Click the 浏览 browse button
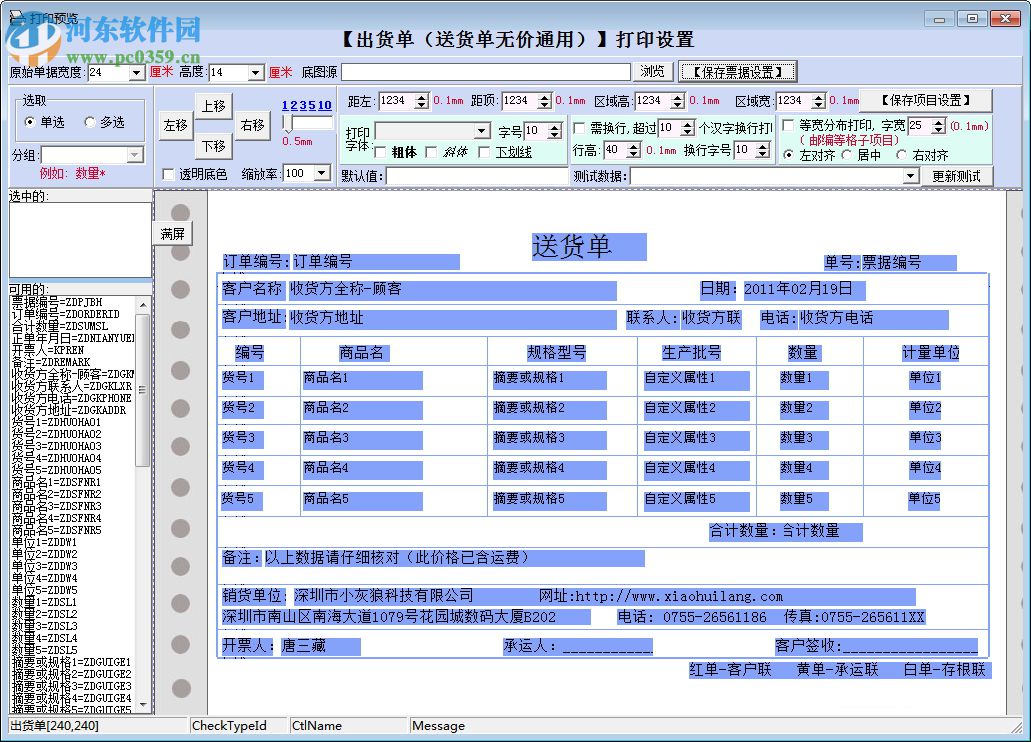 (650, 71)
